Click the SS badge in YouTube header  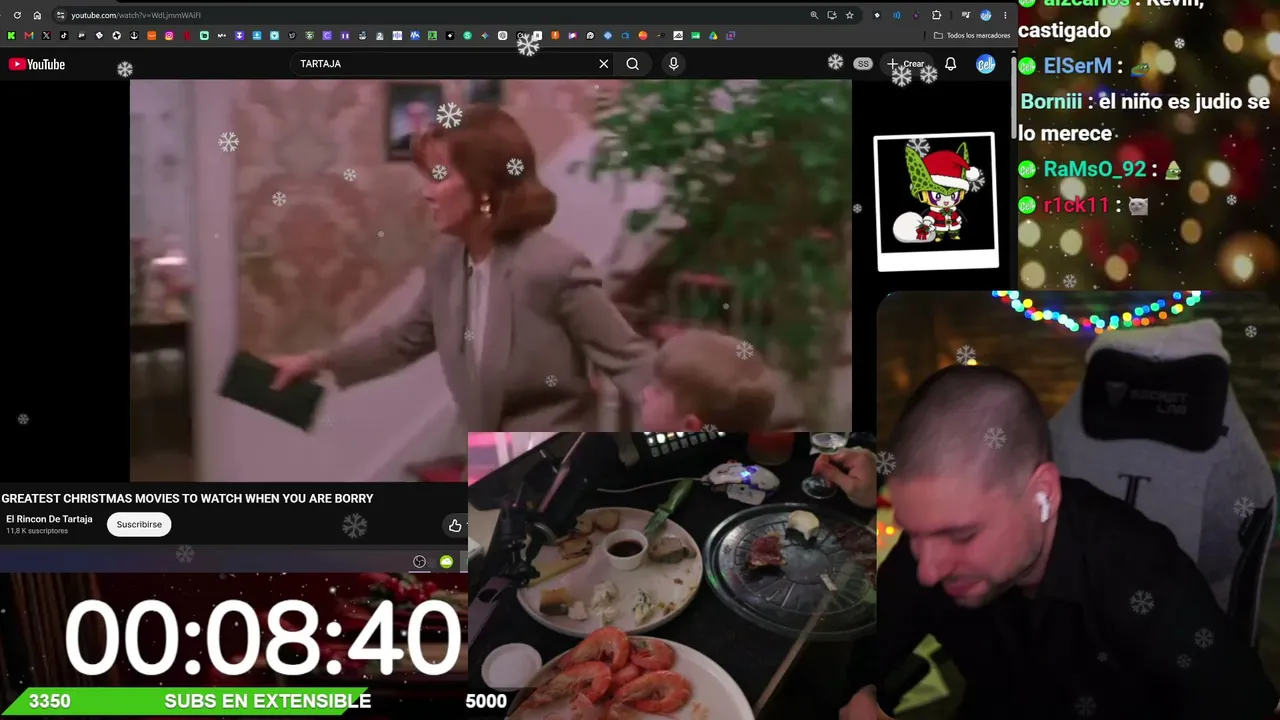click(863, 64)
